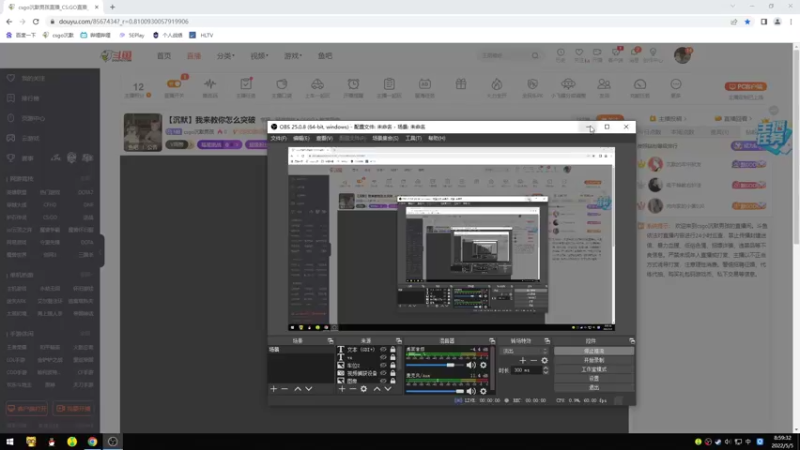Click the Douyu search input field
This screenshot has width=800, height=450.
pos(504,56)
